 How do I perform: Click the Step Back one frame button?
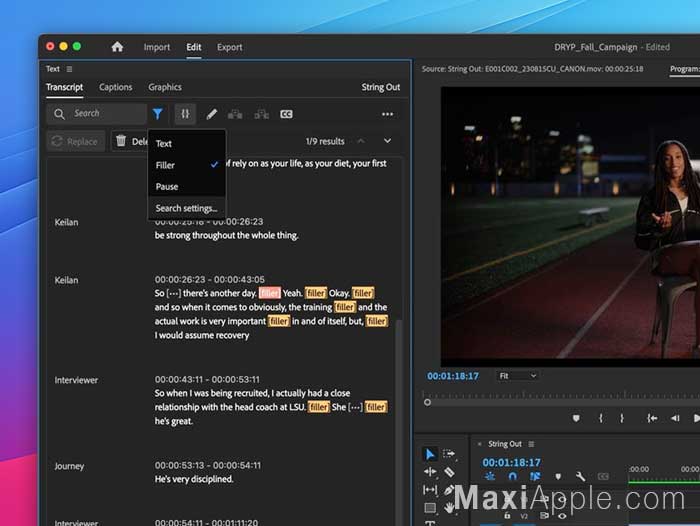tap(675, 418)
